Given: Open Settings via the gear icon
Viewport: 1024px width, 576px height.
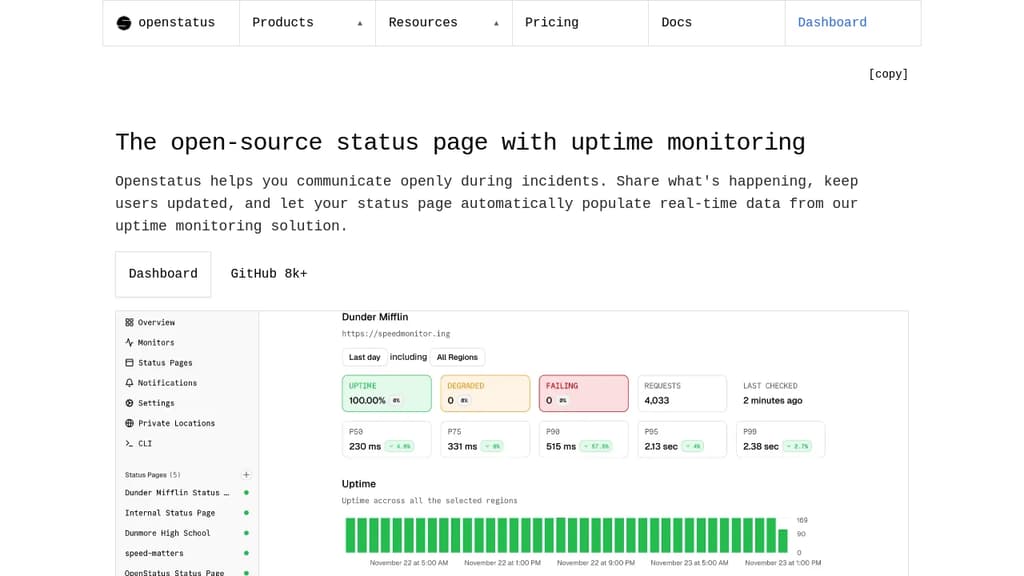Looking at the screenshot, I should (x=131, y=403).
